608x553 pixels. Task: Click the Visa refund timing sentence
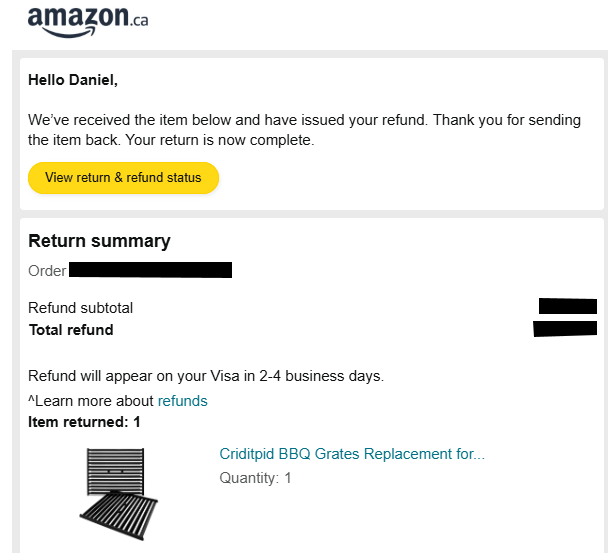point(205,377)
